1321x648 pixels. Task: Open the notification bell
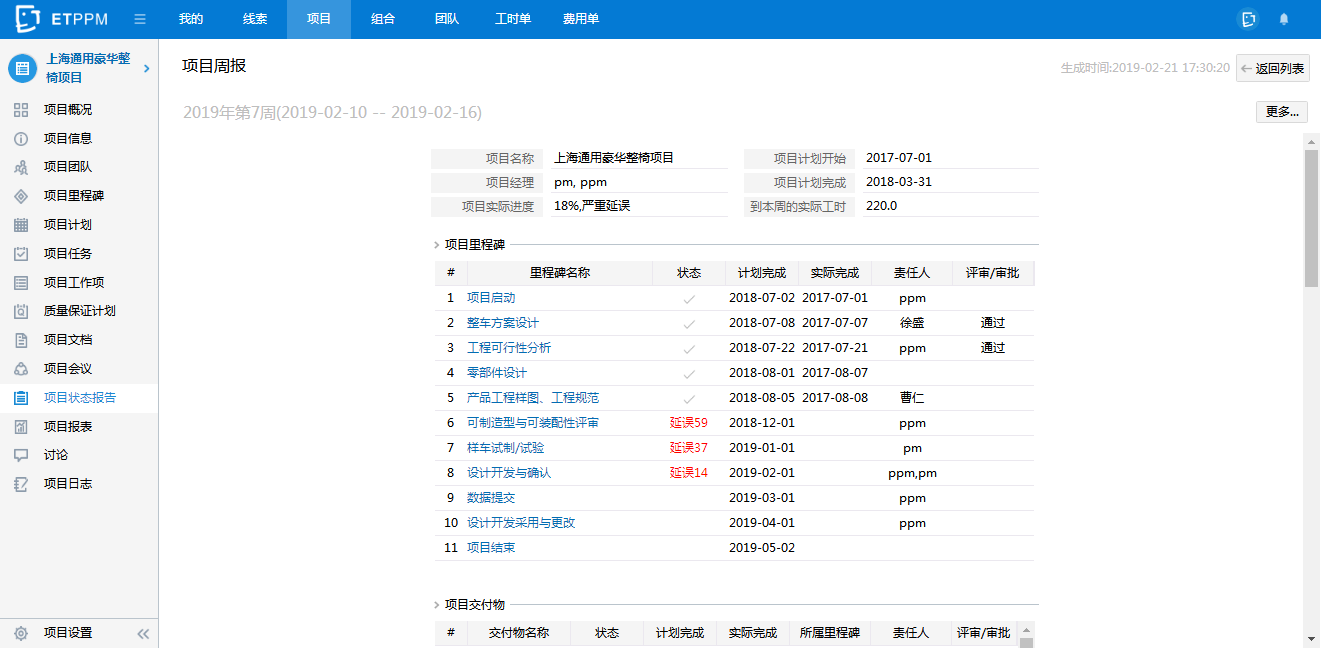1284,19
